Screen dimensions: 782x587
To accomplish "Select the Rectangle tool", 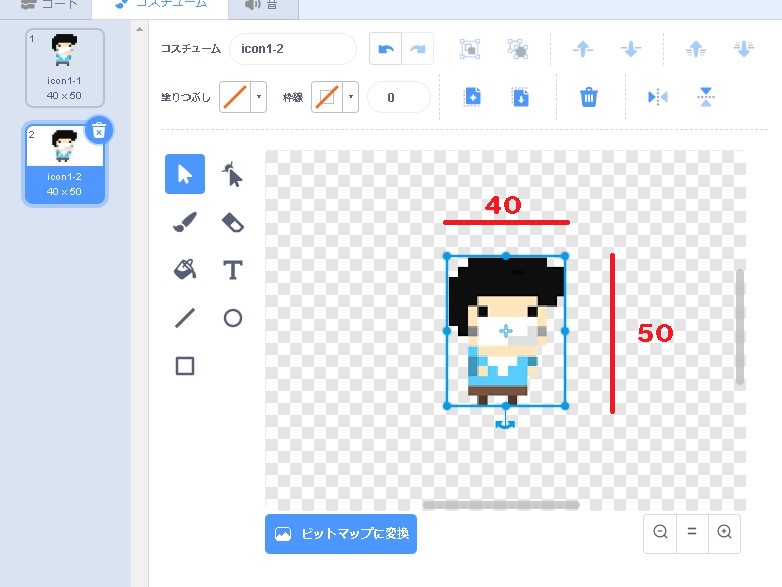I will [x=185, y=366].
